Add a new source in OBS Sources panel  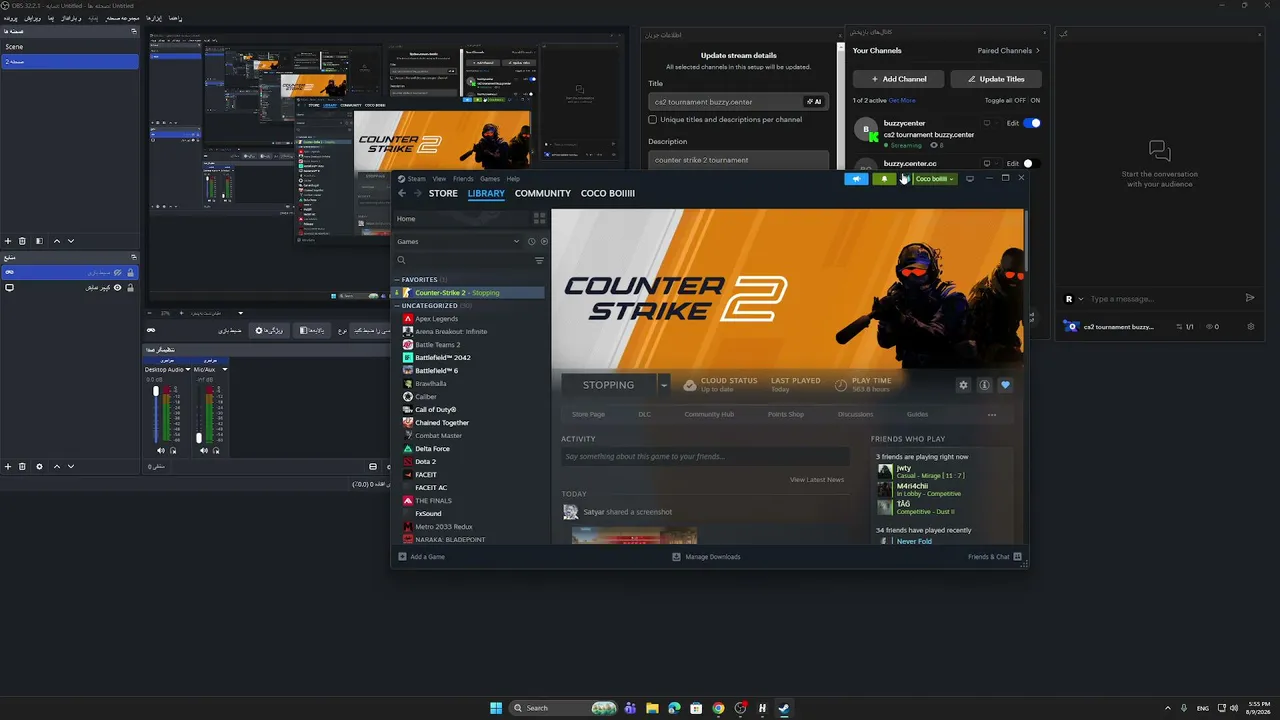point(8,466)
